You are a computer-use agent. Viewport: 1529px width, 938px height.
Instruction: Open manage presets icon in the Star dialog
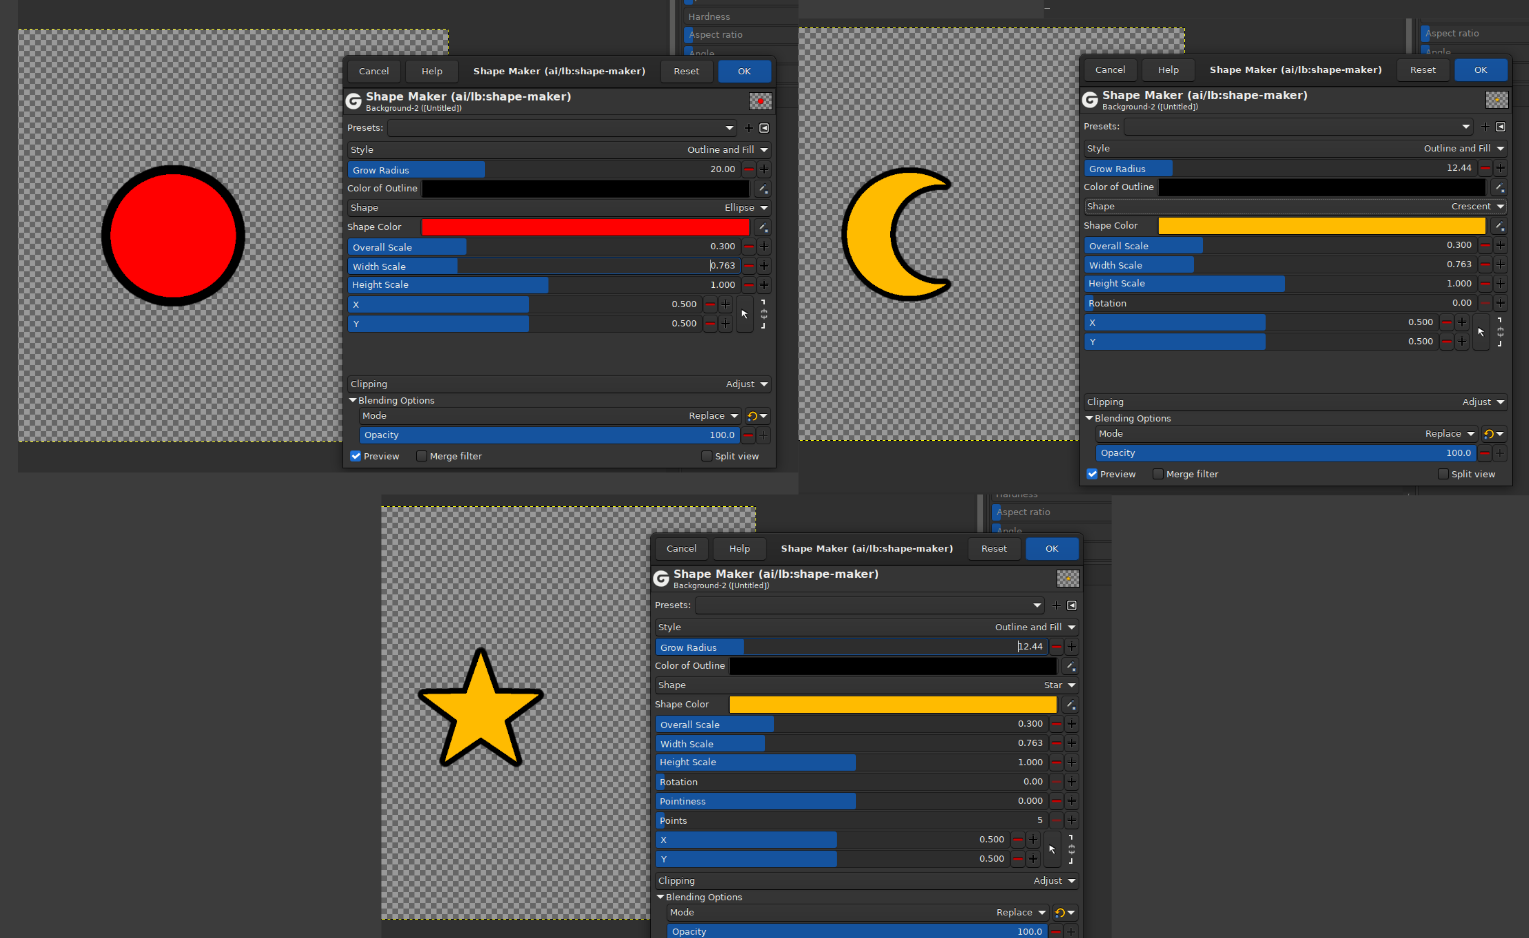tap(1072, 605)
